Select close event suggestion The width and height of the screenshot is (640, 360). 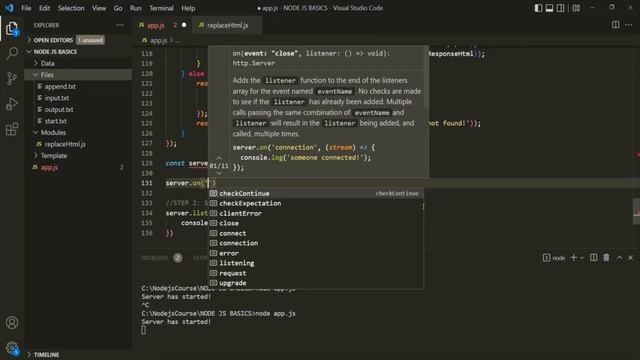pos(316,223)
